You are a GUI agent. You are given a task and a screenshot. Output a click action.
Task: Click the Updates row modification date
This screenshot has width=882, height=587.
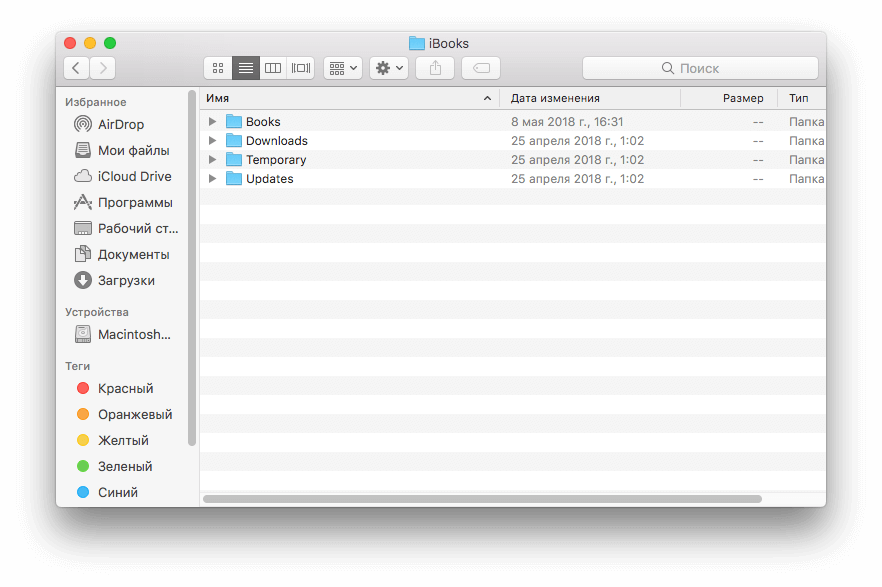point(577,179)
